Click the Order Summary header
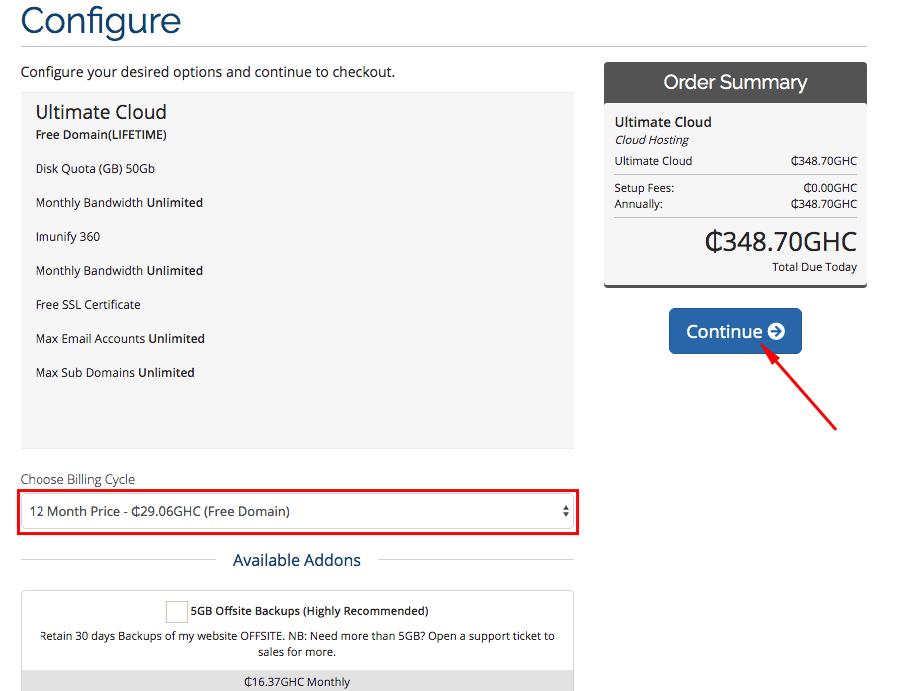This screenshot has height=691, width=911. pyautogui.click(x=735, y=82)
